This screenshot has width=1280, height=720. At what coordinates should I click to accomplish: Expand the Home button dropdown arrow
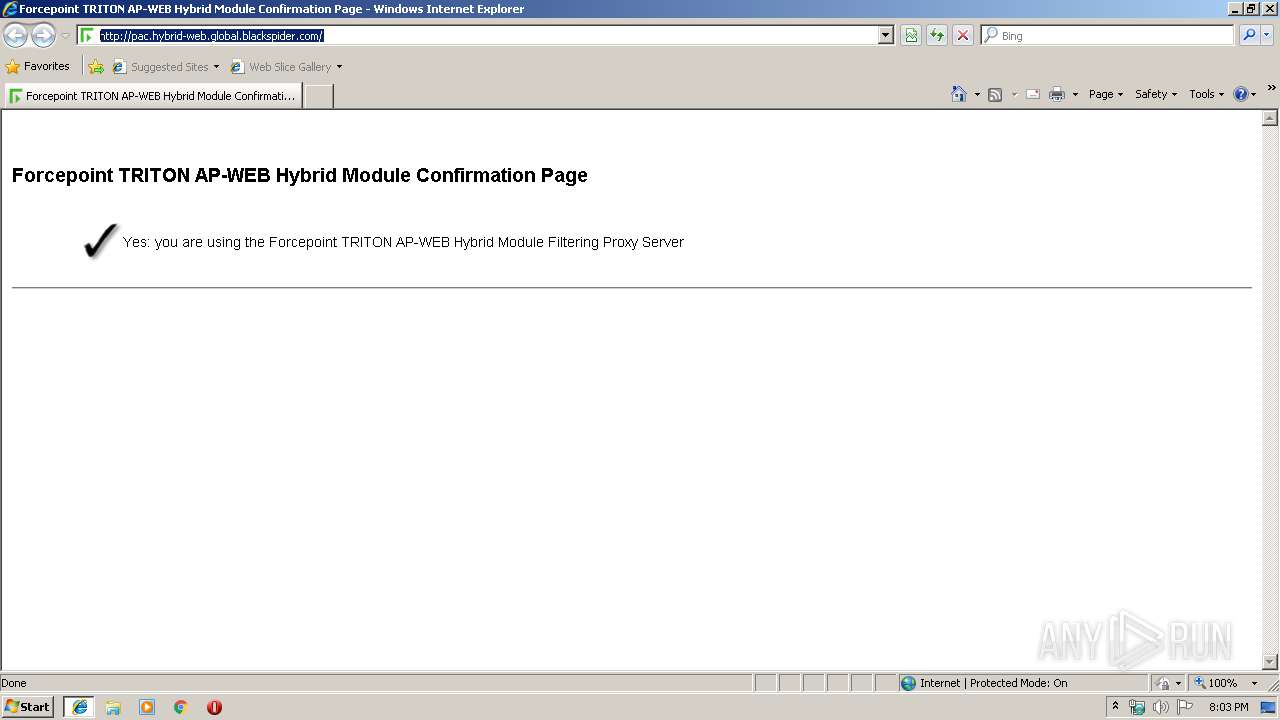click(x=977, y=94)
